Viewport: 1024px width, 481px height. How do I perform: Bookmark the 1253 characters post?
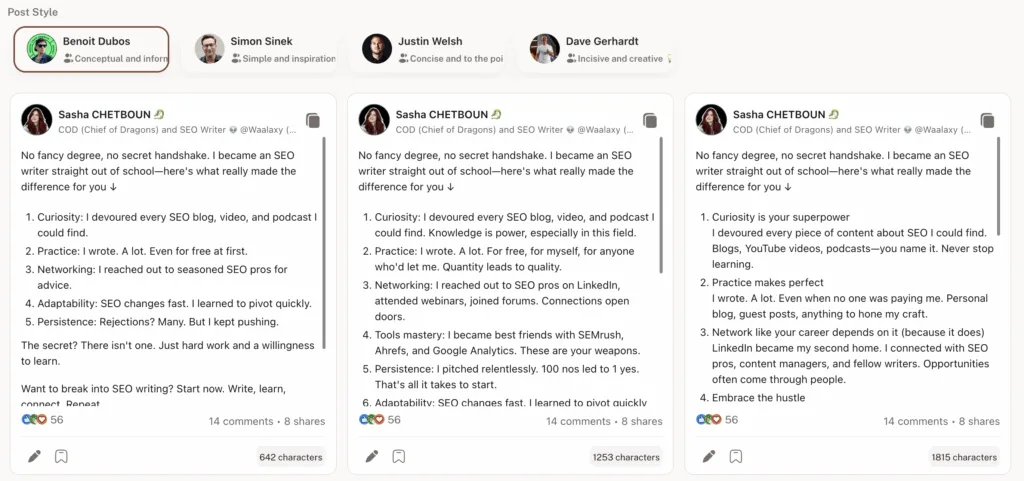tap(398, 456)
